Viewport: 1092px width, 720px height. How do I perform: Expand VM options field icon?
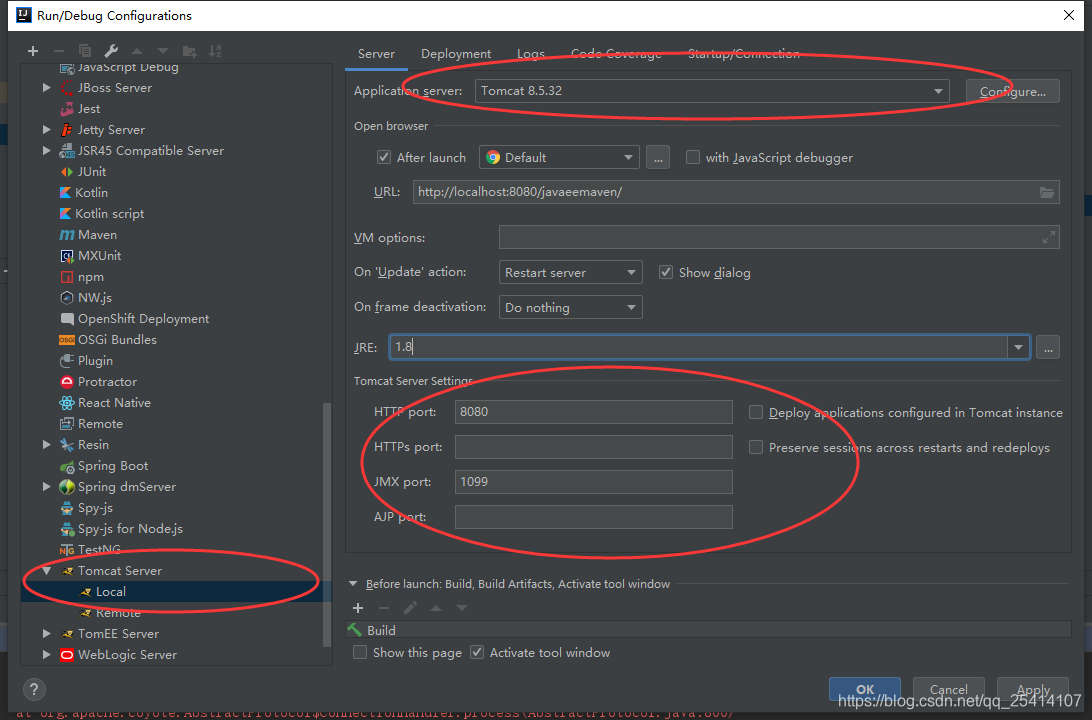(1048, 237)
